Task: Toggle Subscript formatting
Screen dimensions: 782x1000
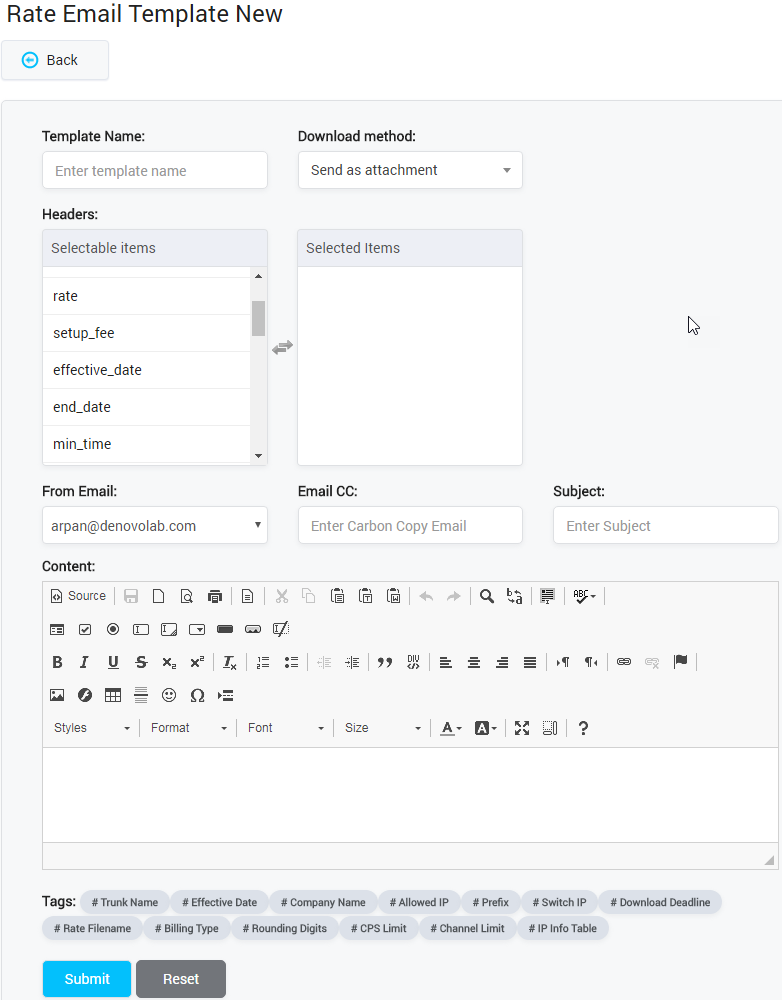Action: [x=169, y=662]
